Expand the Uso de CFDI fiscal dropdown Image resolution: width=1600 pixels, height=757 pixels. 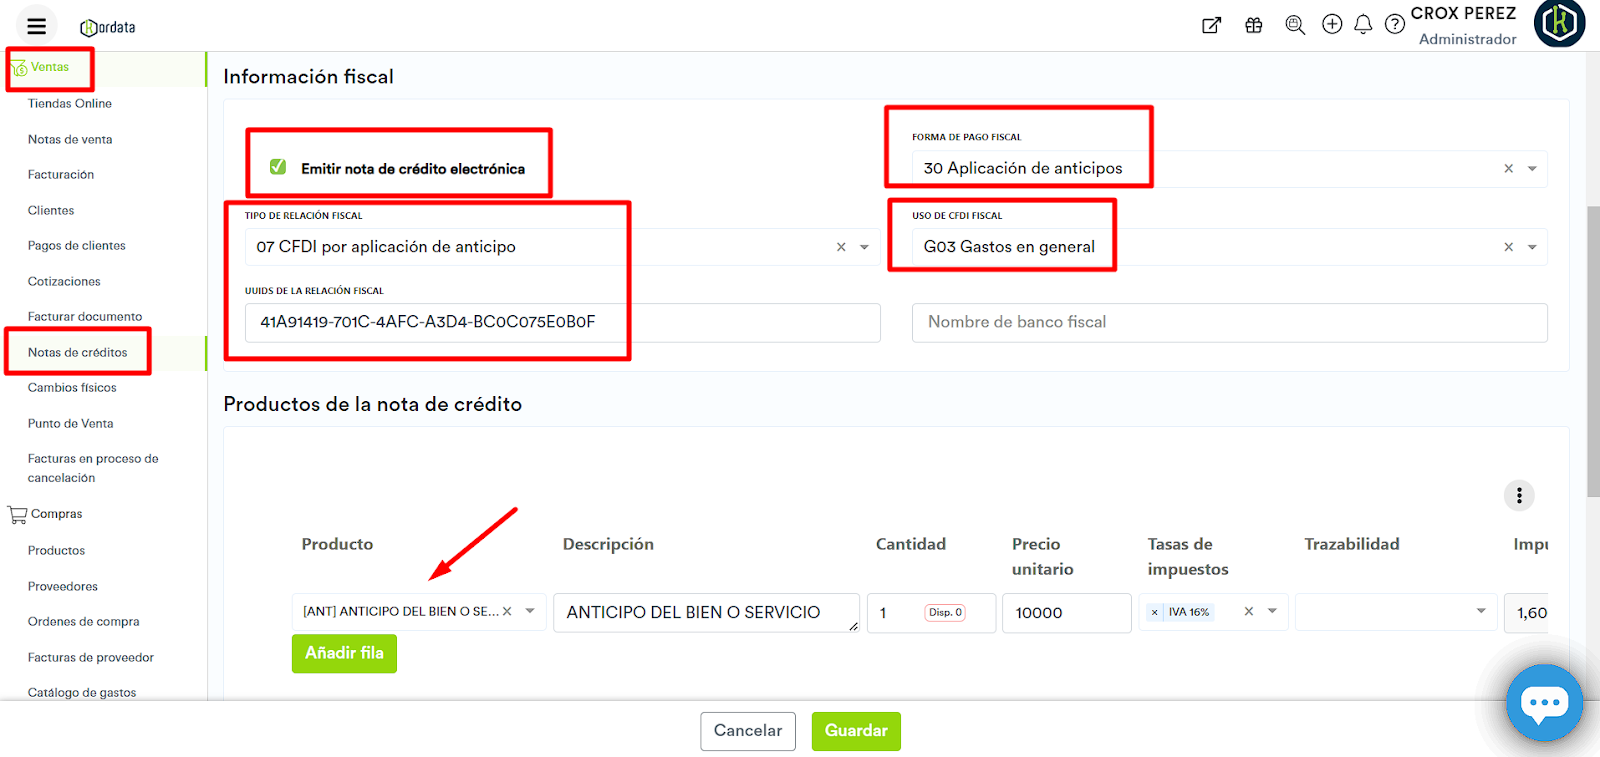[1532, 247]
